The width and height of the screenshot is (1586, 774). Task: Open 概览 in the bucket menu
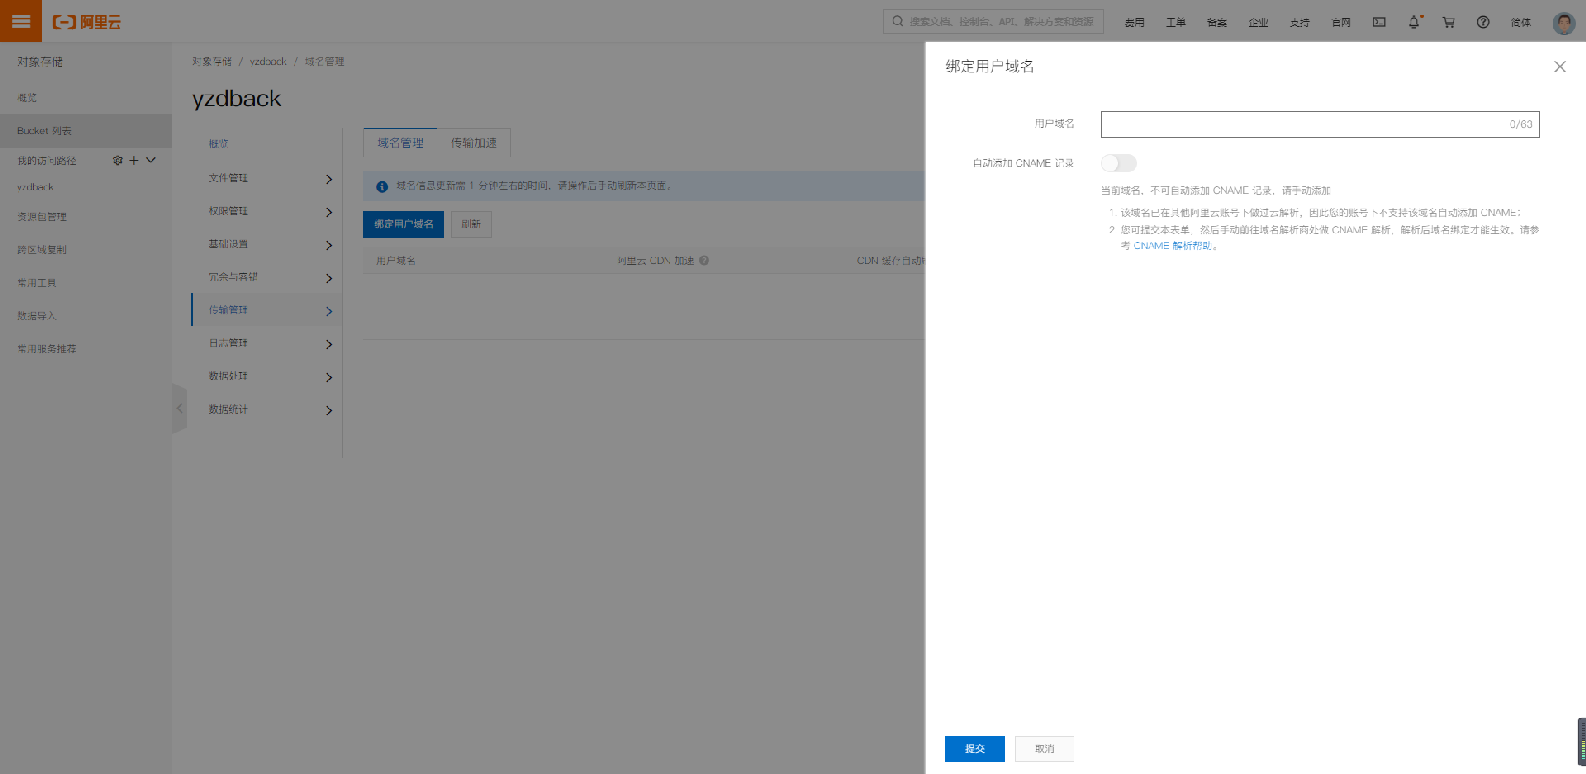click(218, 144)
